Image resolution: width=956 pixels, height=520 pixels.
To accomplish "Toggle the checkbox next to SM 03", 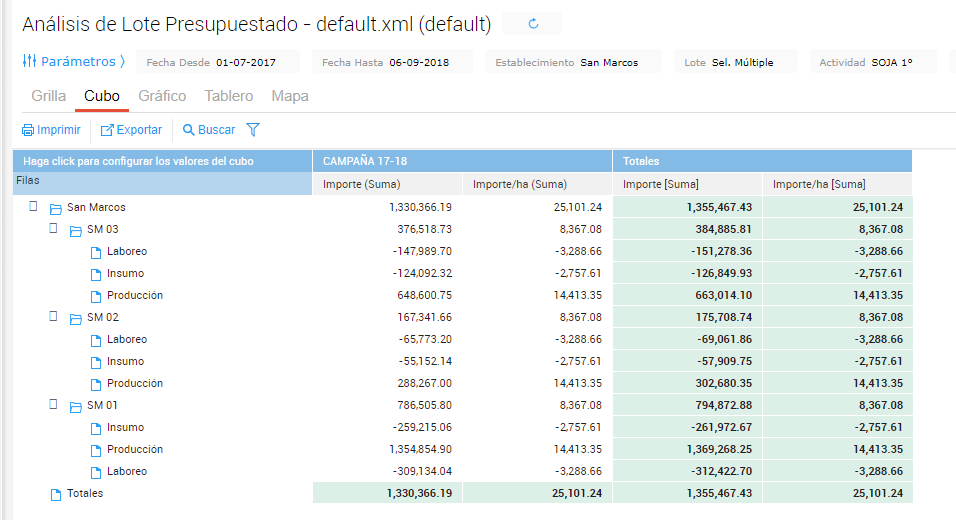I will [x=54, y=229].
